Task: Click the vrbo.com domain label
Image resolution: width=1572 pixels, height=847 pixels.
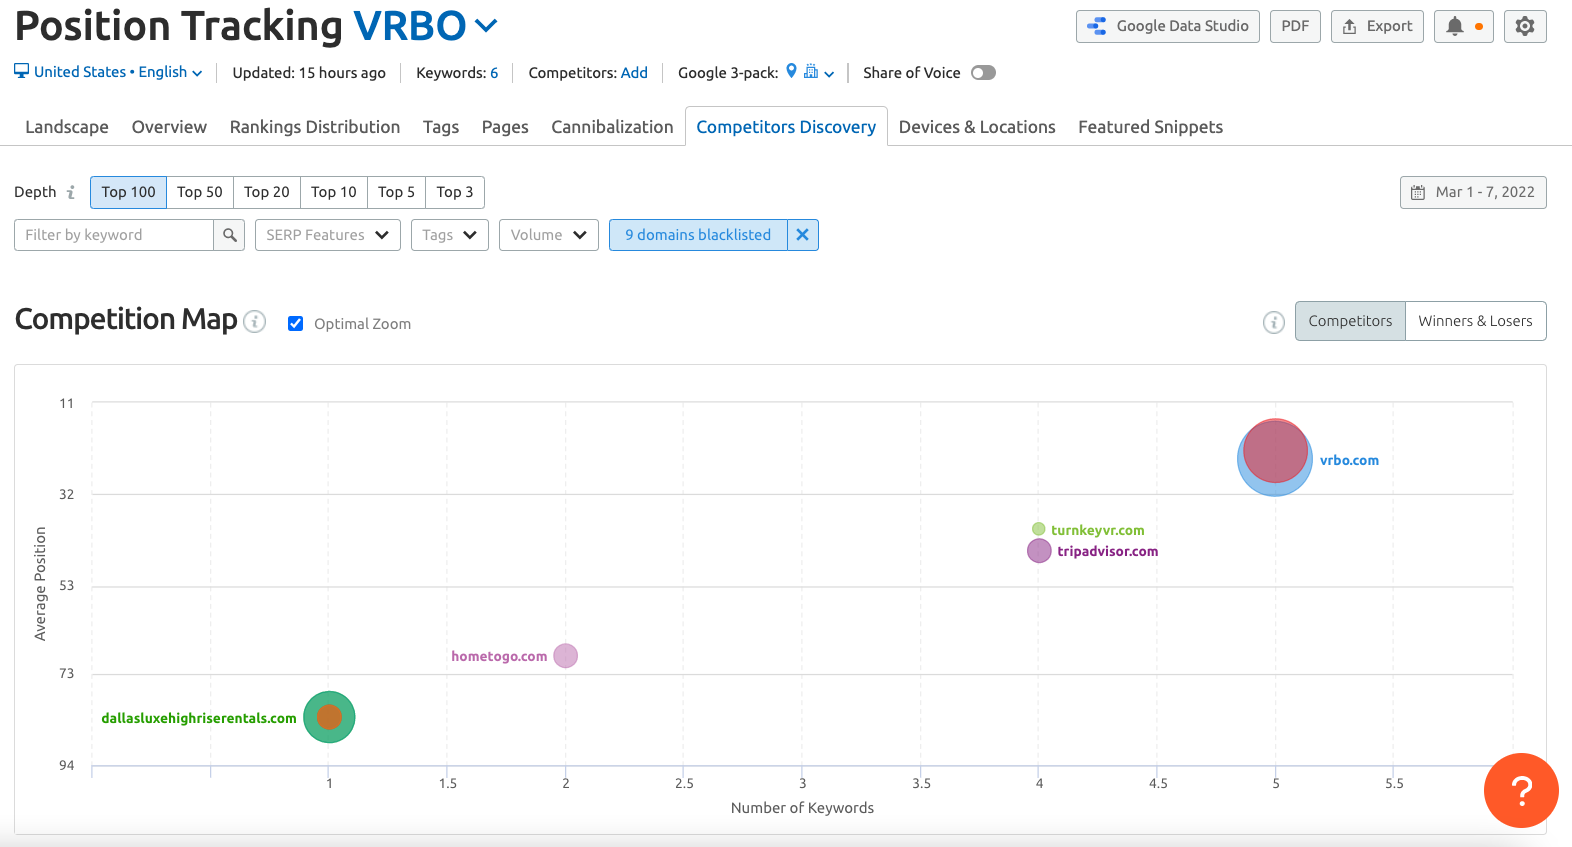Action: click(1349, 460)
